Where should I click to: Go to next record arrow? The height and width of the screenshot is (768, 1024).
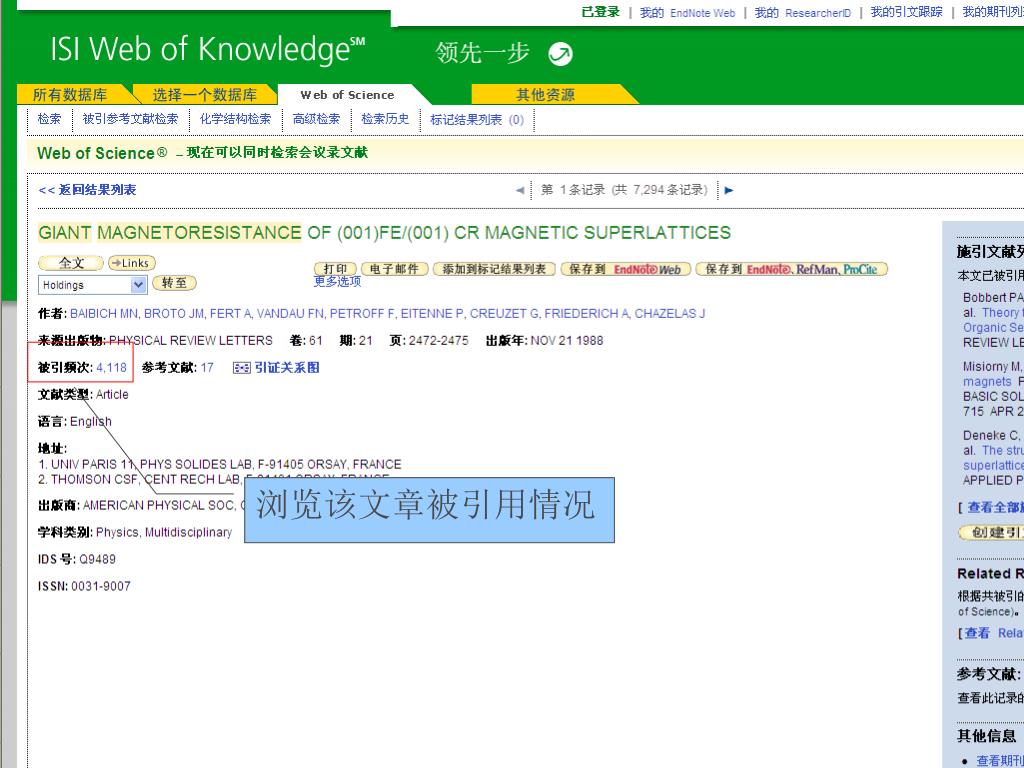(x=729, y=191)
